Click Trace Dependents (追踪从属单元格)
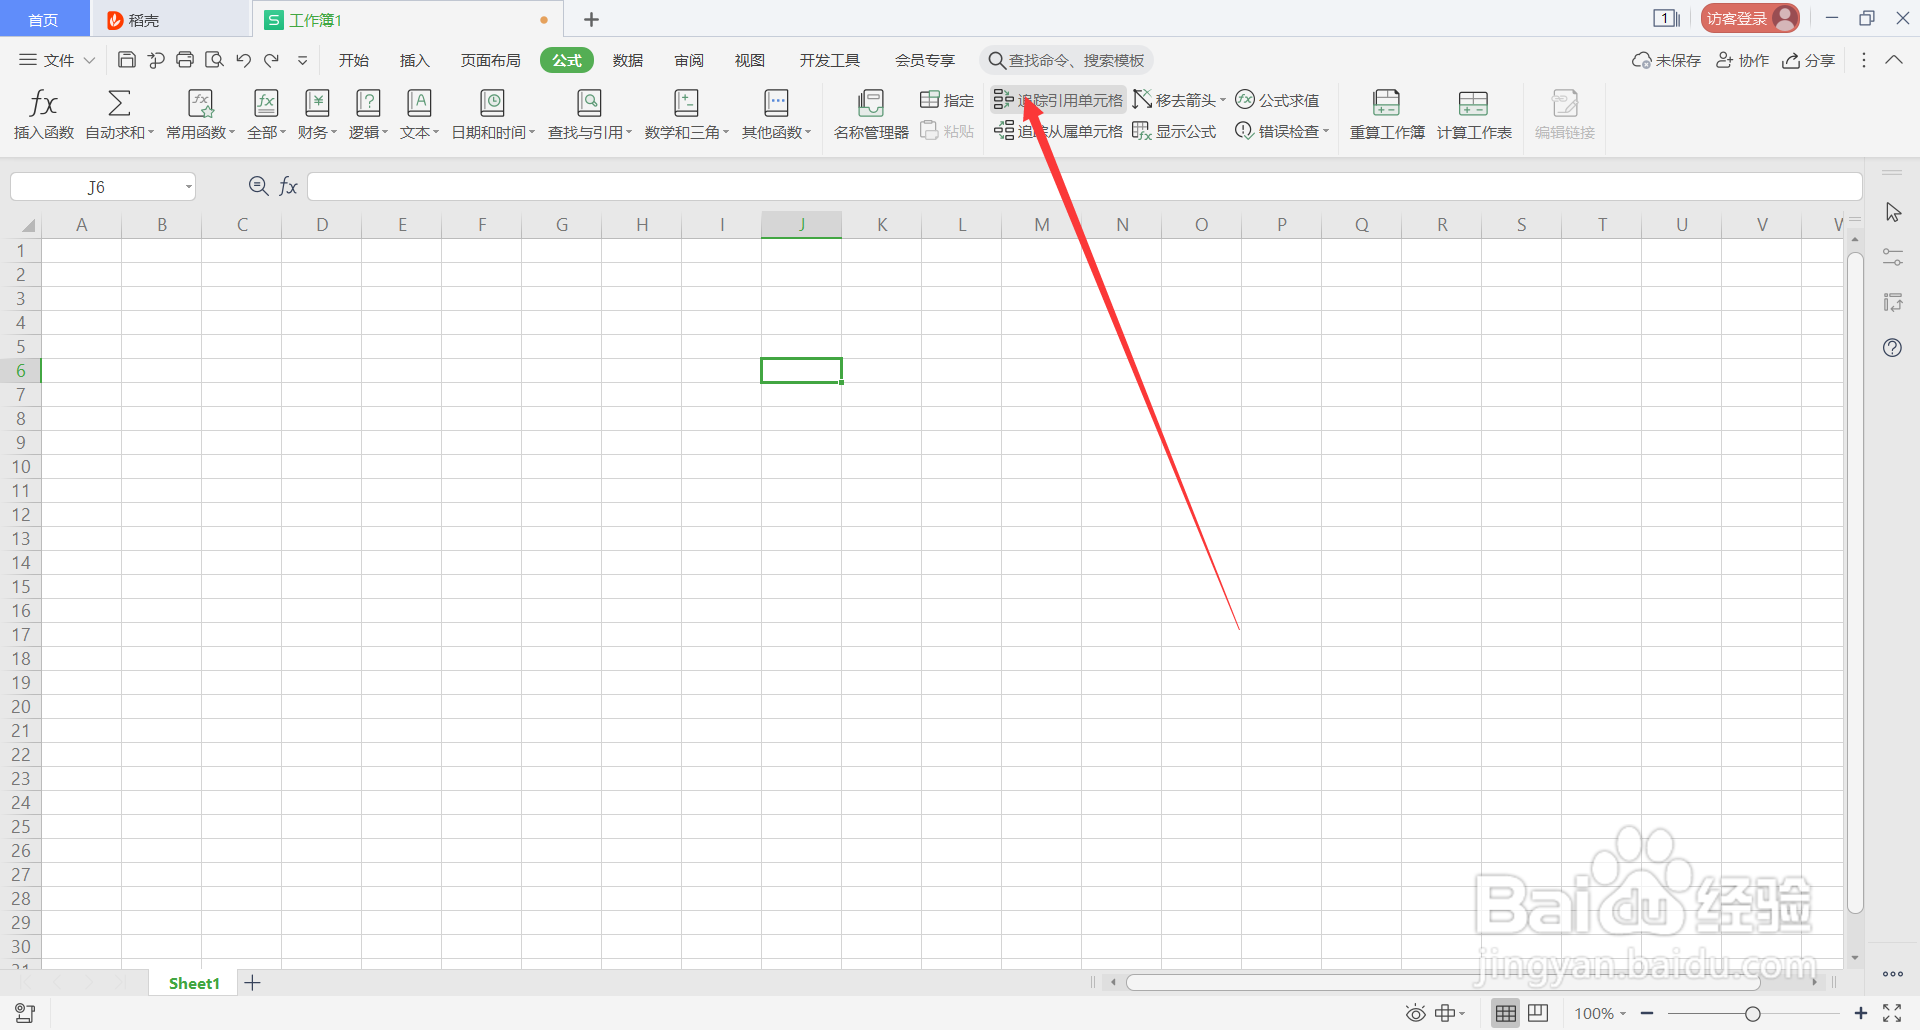This screenshot has height=1030, width=1920. click(1058, 131)
